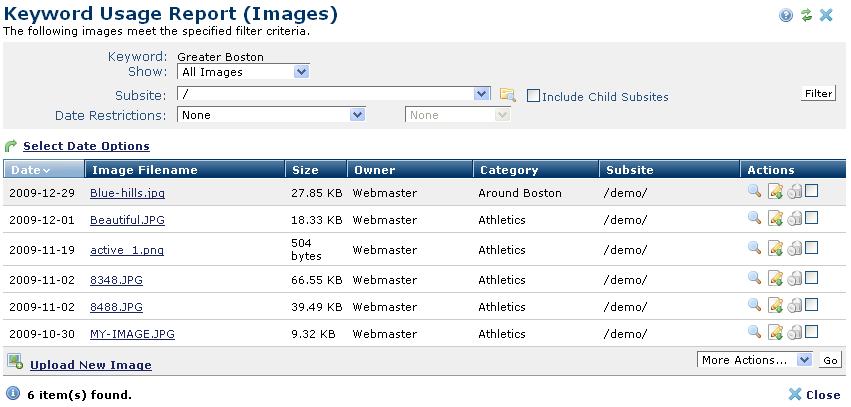Click the Subsite path input field
The image size is (851, 407).
pos(325,94)
